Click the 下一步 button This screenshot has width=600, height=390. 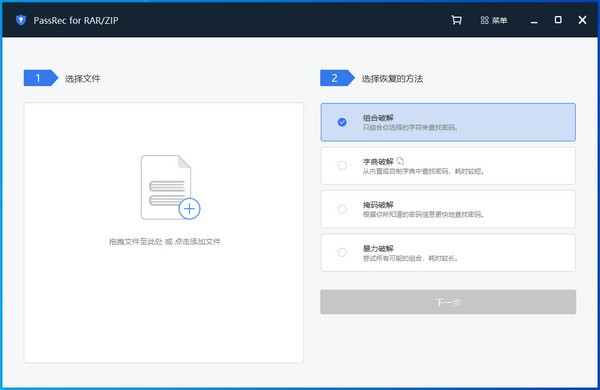[x=448, y=302]
